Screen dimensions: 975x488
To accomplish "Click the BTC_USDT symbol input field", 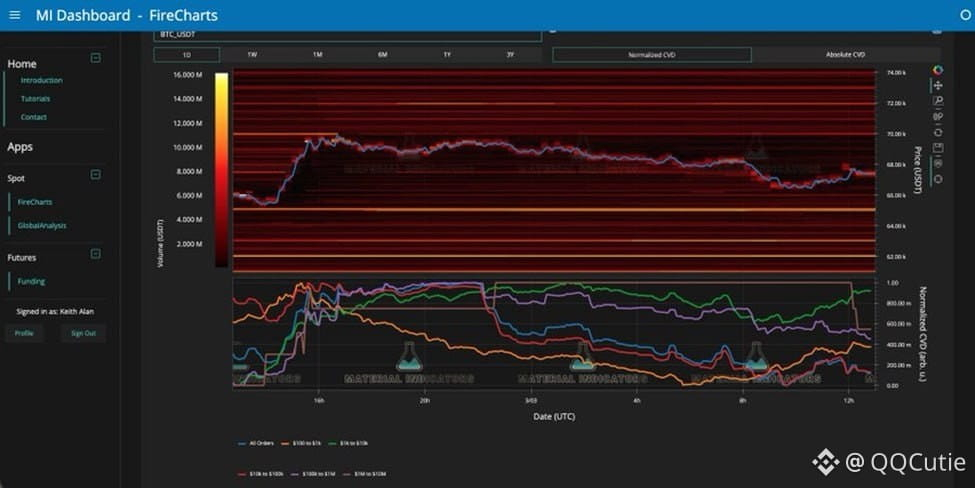I will coord(348,35).
